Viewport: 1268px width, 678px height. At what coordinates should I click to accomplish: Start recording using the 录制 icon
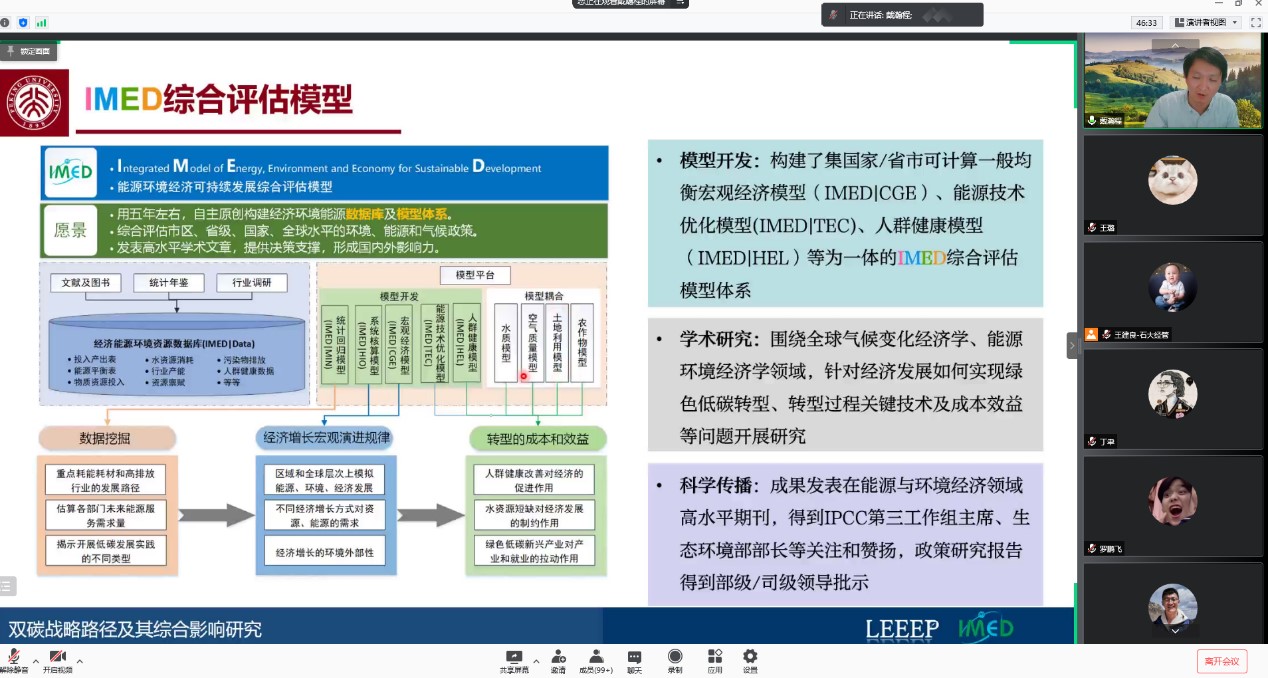(676, 656)
